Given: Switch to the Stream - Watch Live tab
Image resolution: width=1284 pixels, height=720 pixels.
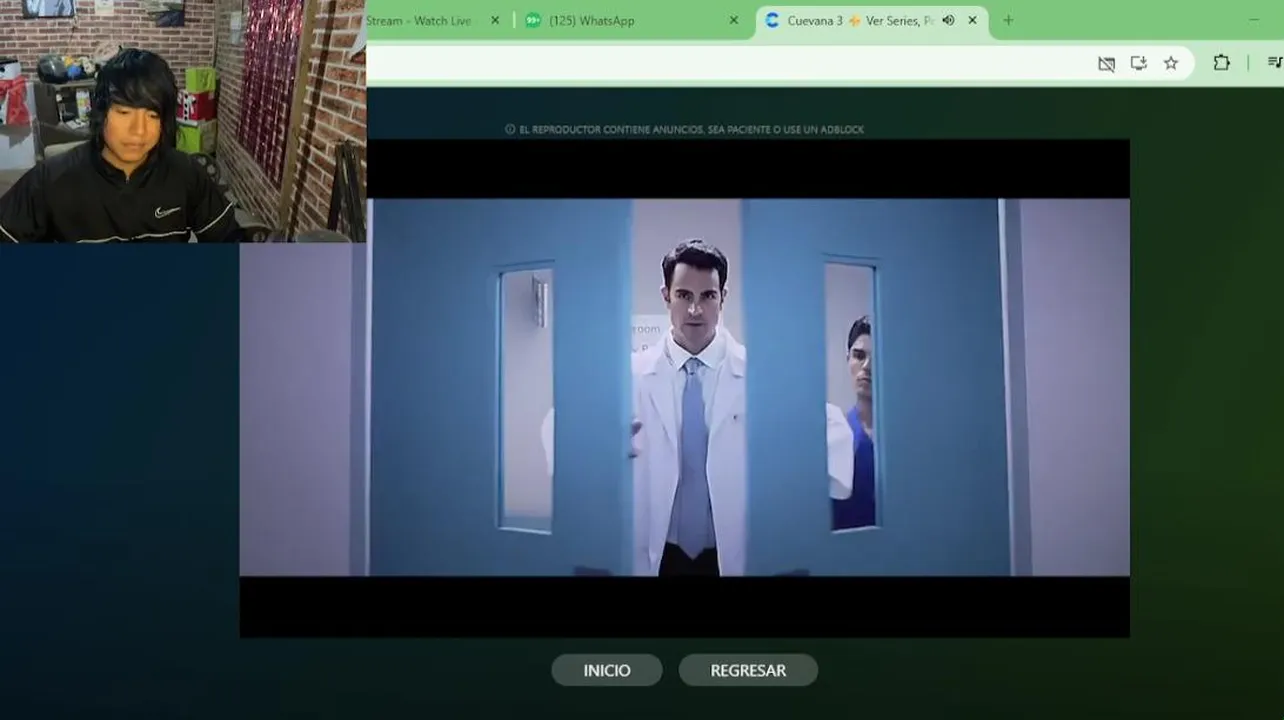Looking at the screenshot, I should click(x=432, y=21).
